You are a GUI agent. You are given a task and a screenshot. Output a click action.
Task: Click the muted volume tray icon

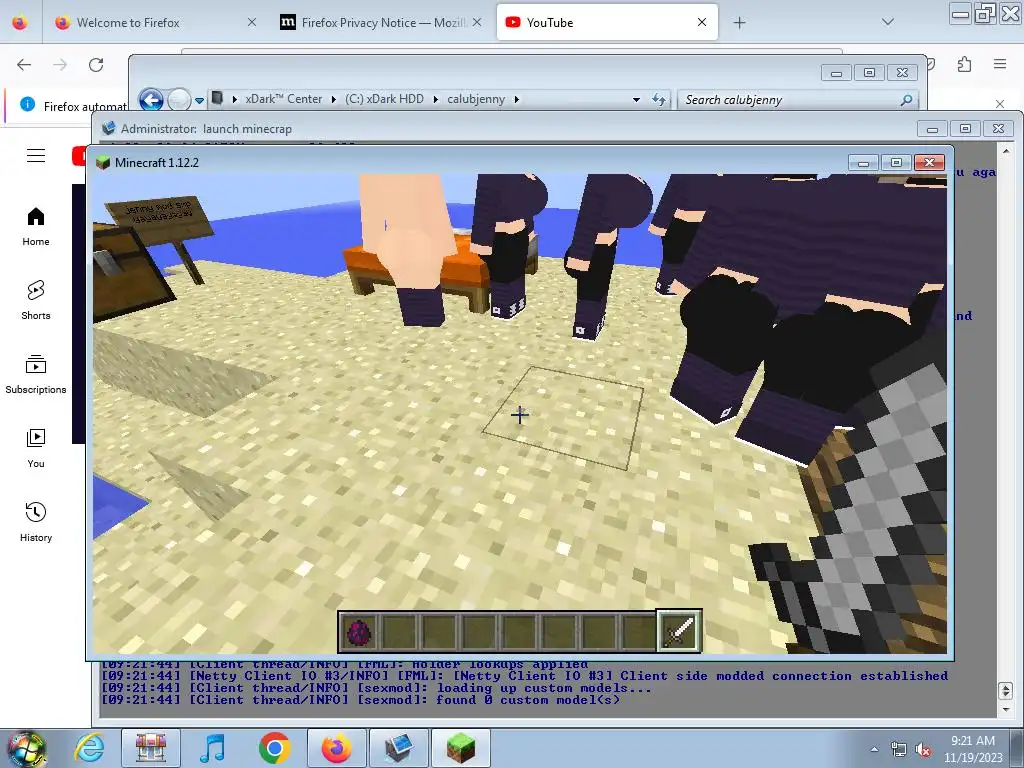point(922,750)
